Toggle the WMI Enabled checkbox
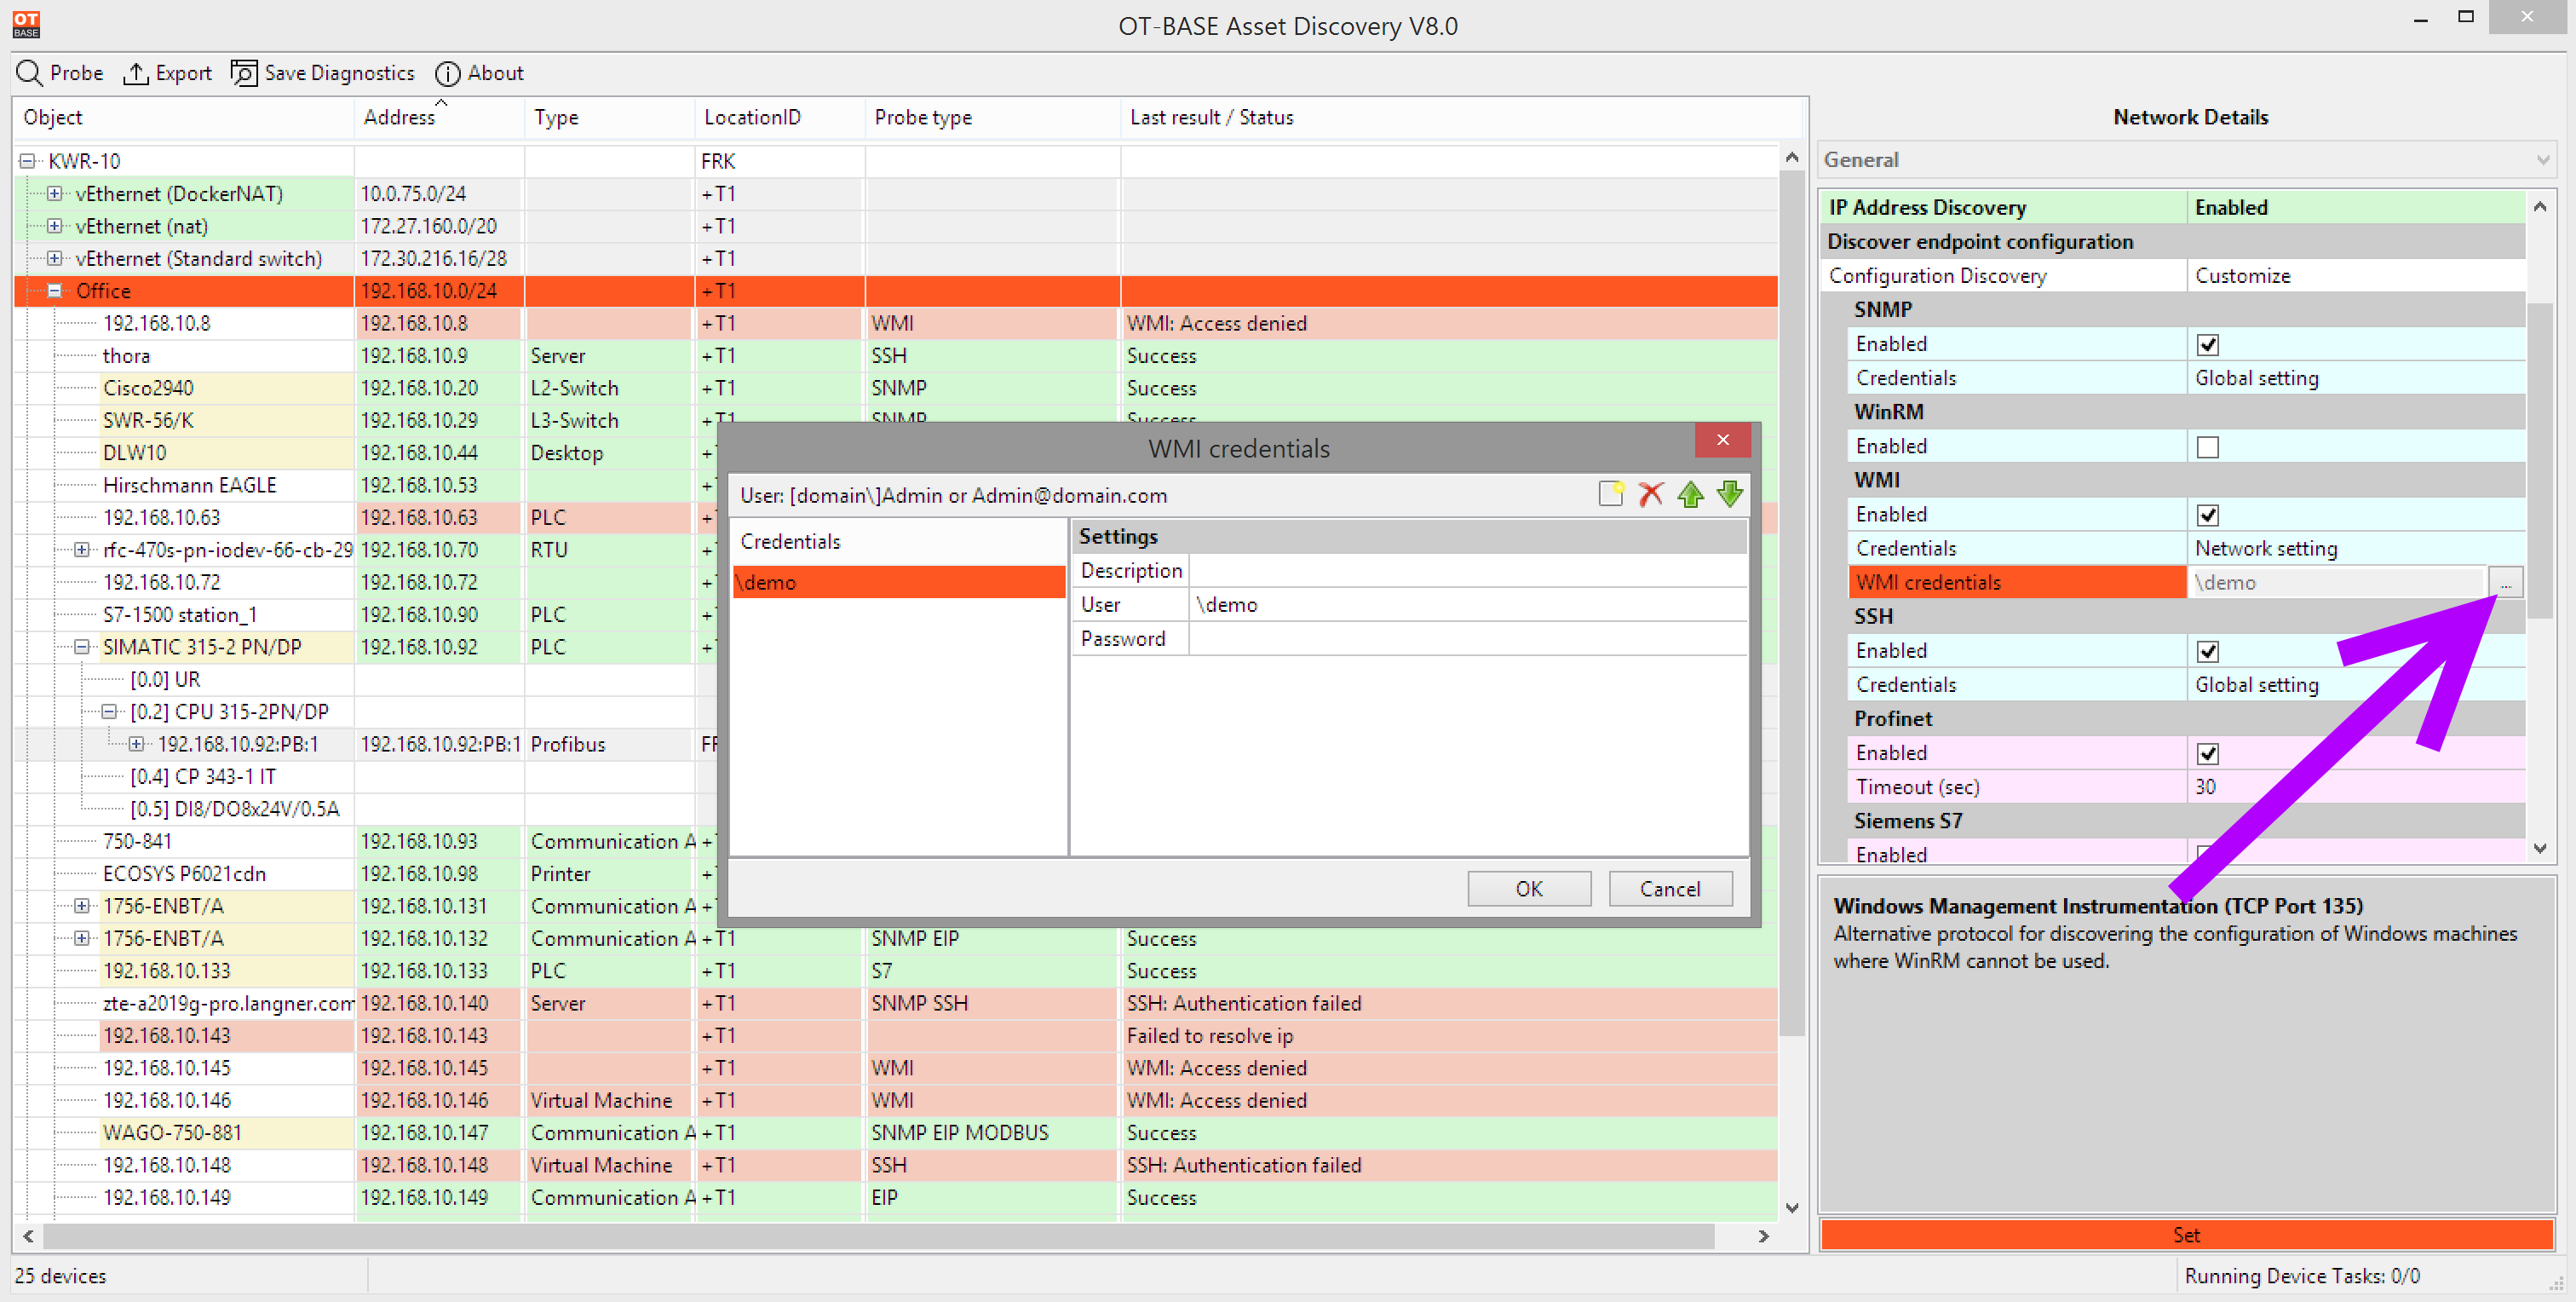This screenshot has width=2576, height=1302. tap(2207, 515)
